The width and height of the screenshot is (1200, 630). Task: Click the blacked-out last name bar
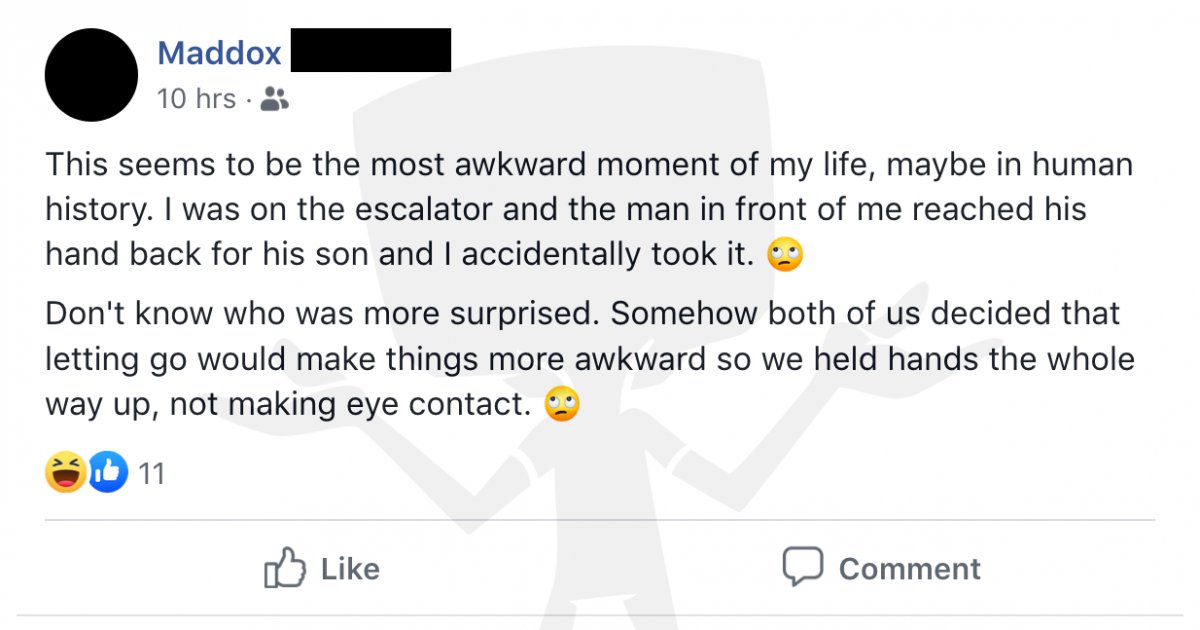(371, 50)
